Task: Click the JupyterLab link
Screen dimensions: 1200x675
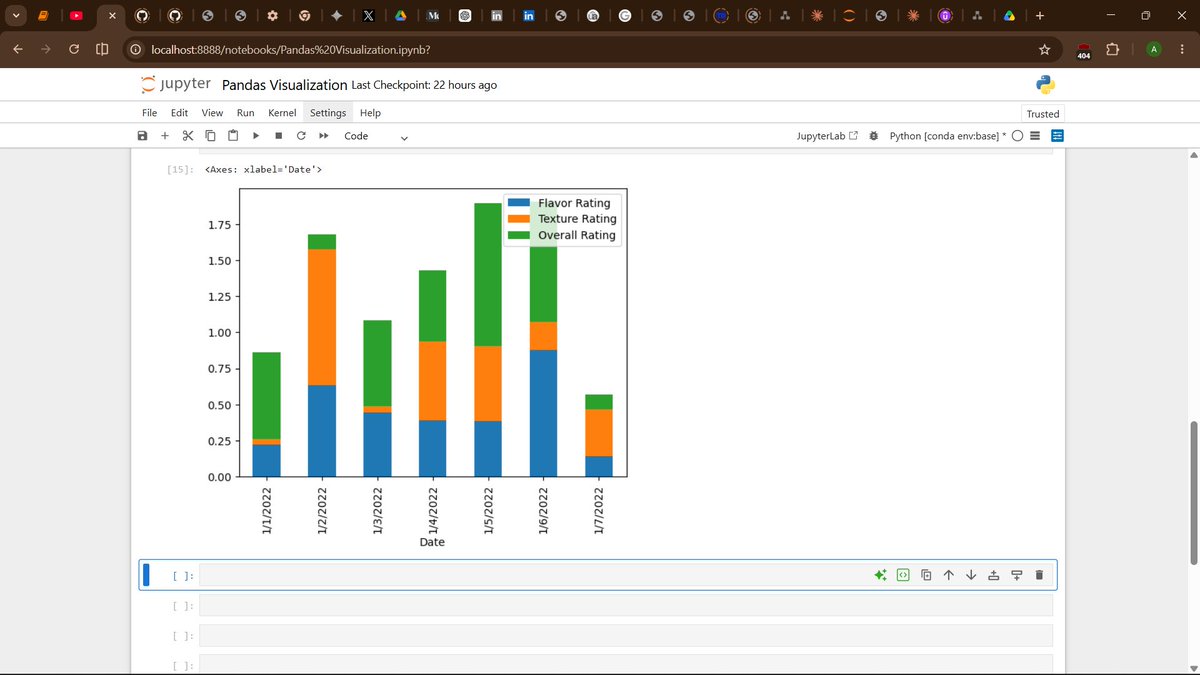Action: (827, 136)
